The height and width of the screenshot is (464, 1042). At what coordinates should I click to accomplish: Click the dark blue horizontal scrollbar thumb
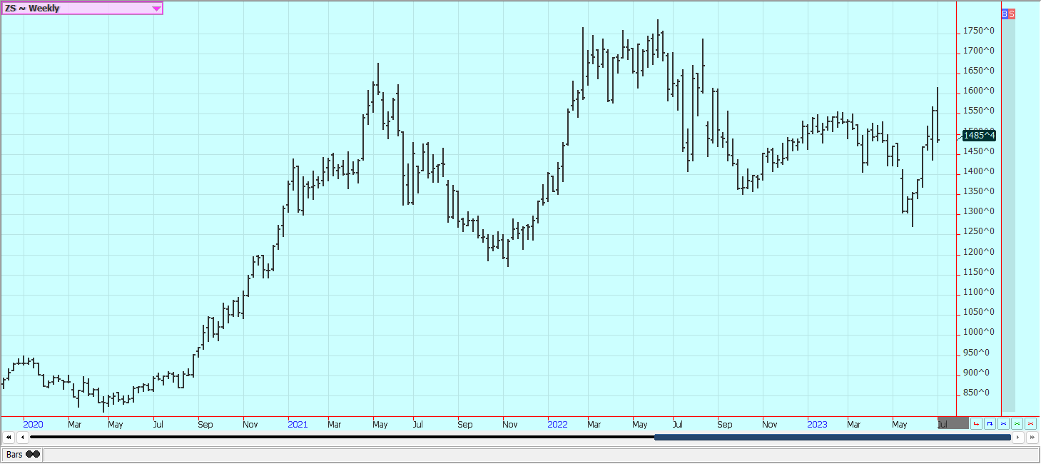(832, 437)
